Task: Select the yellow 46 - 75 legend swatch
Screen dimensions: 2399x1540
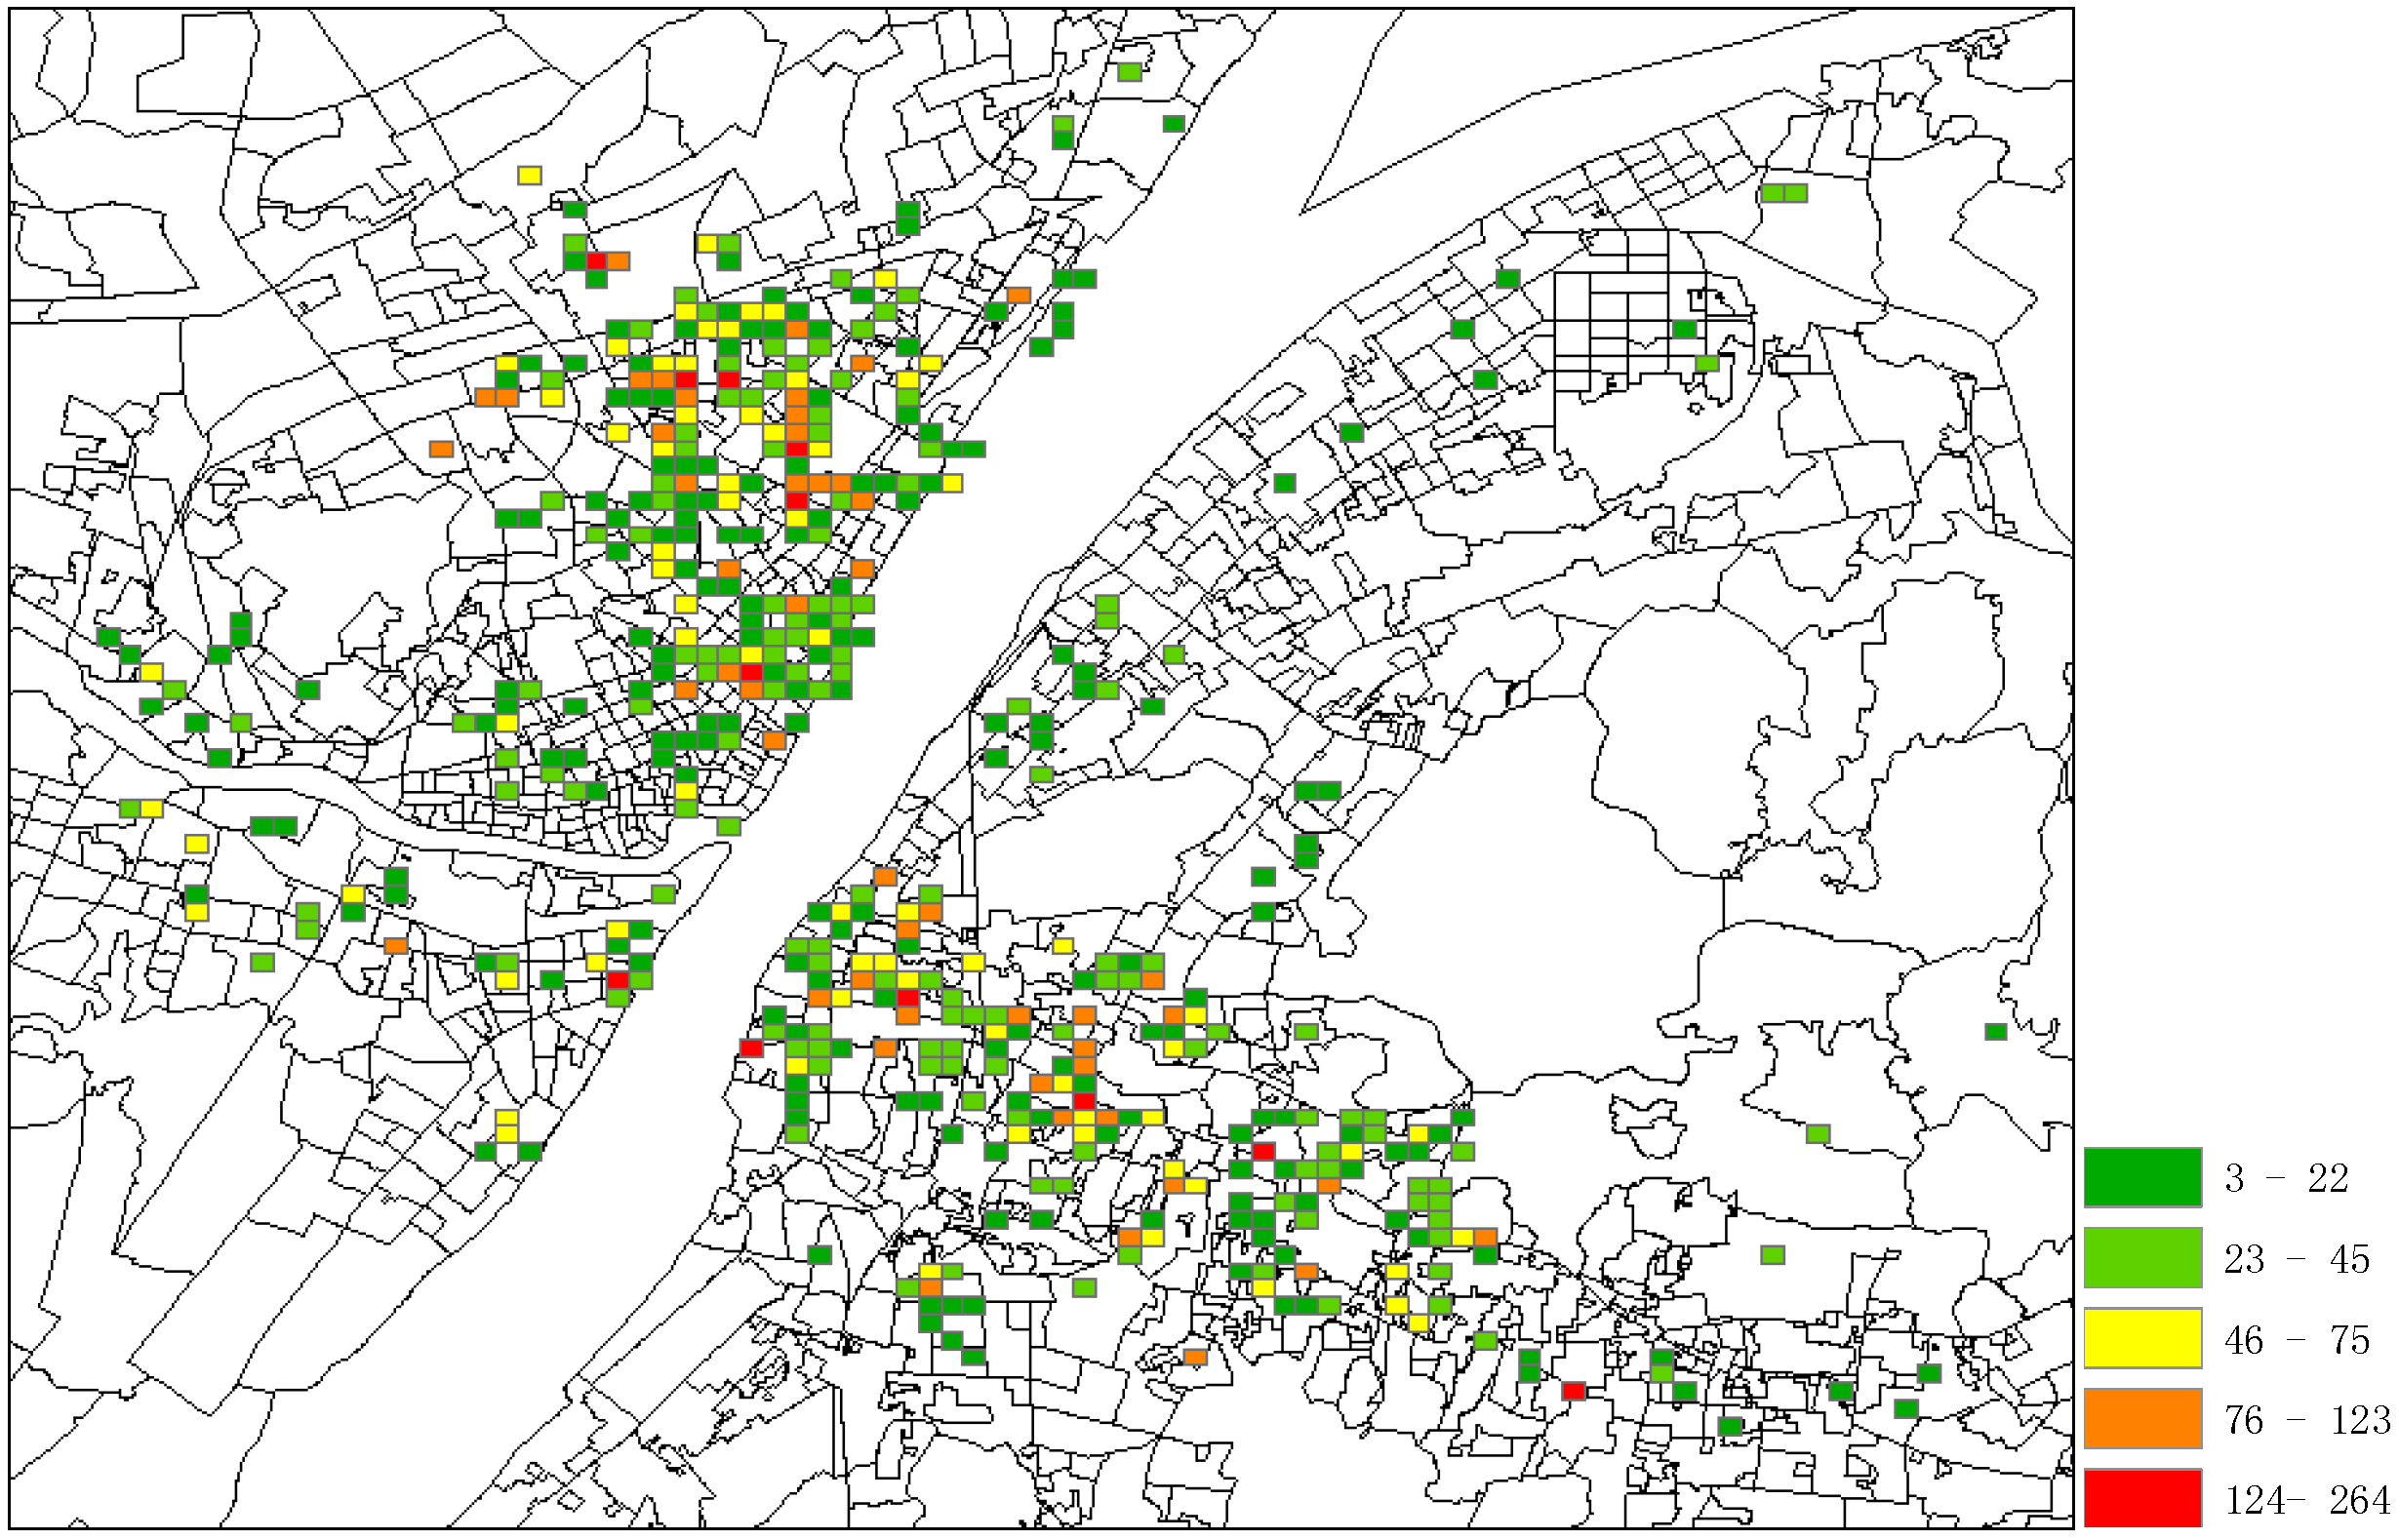Action: point(2142,1338)
